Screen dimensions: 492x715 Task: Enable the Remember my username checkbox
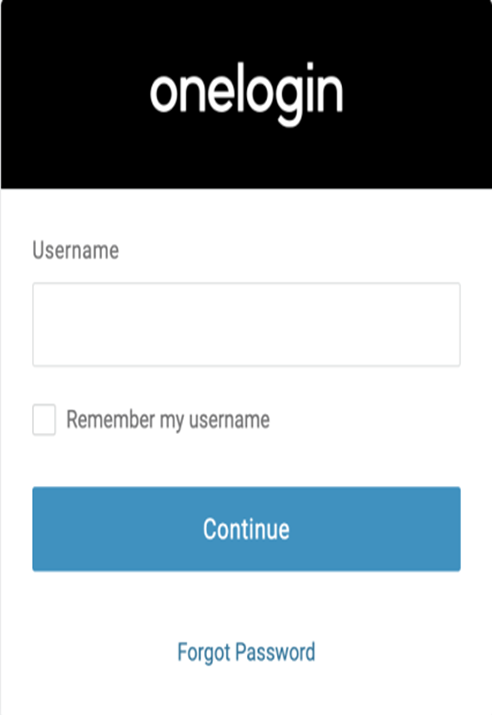coord(44,420)
